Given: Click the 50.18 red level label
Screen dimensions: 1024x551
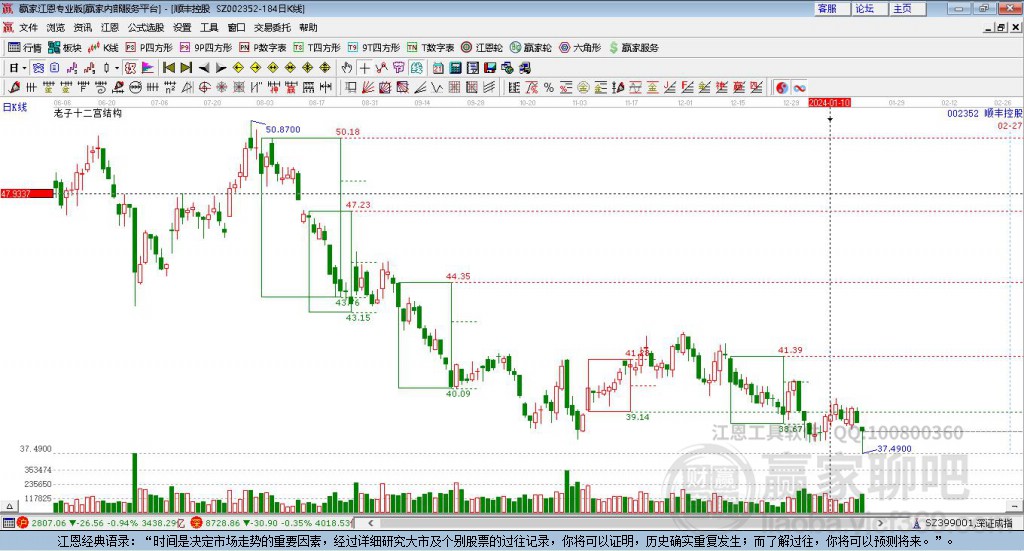Looking at the screenshot, I should click(347, 132).
